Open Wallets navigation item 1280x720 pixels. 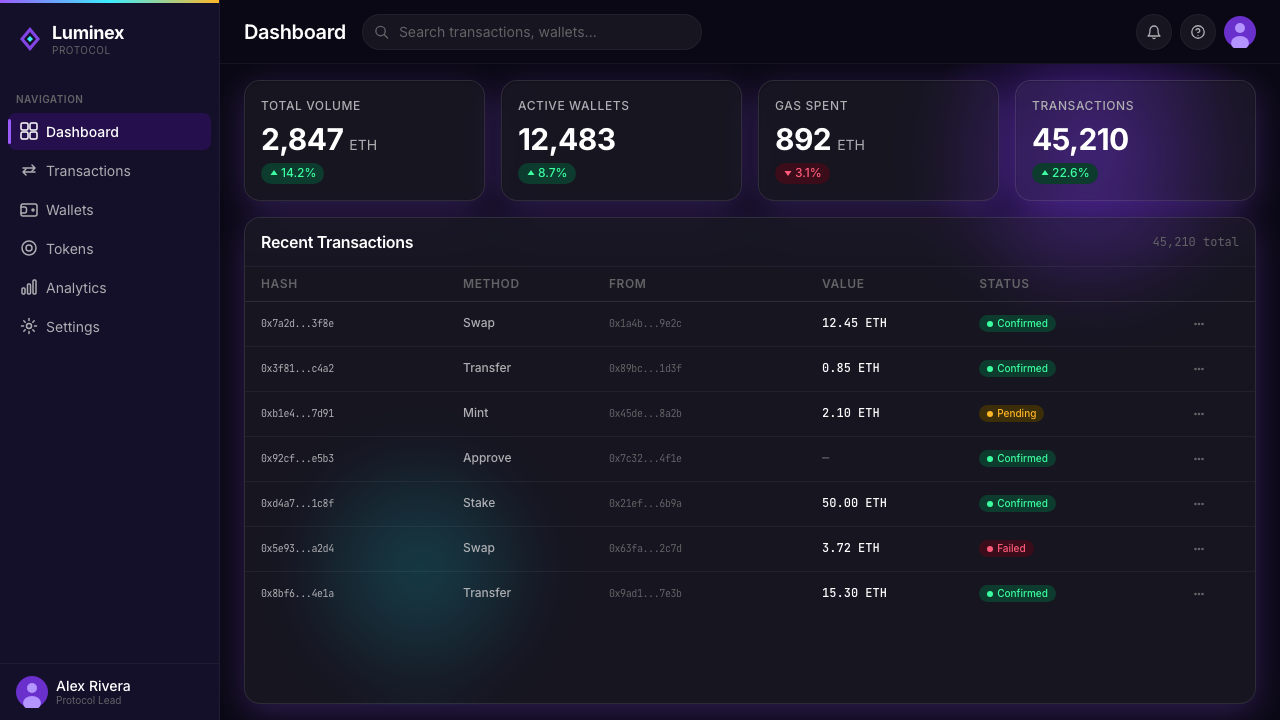[x=110, y=209]
